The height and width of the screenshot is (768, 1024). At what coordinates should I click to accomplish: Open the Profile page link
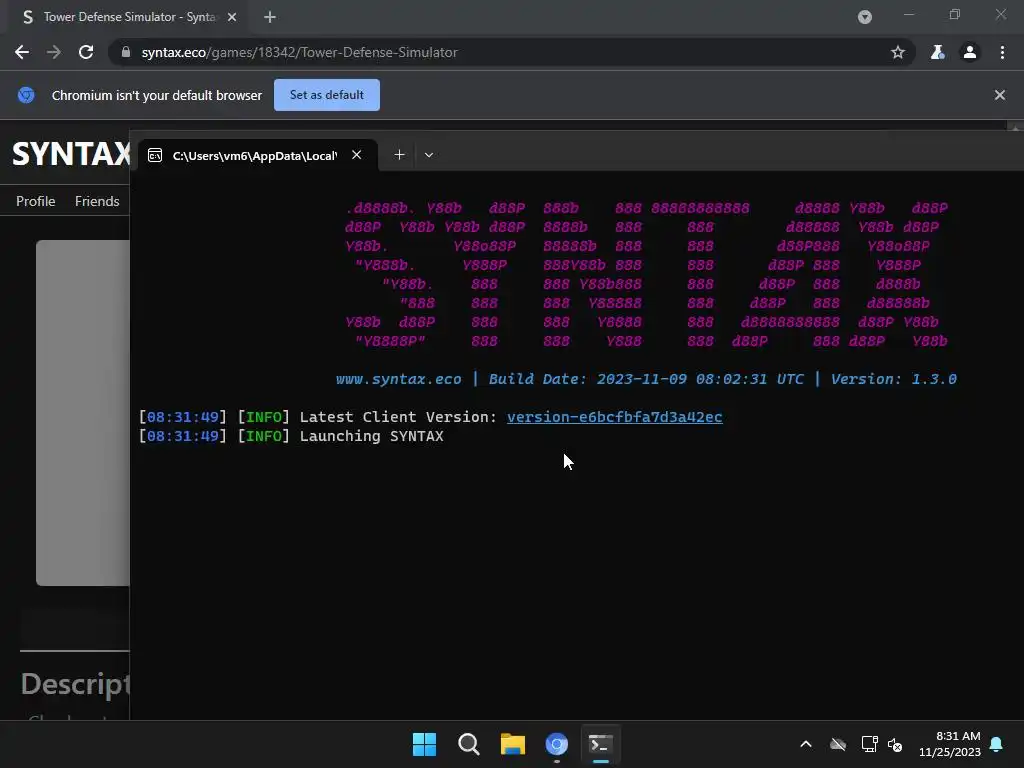point(35,201)
